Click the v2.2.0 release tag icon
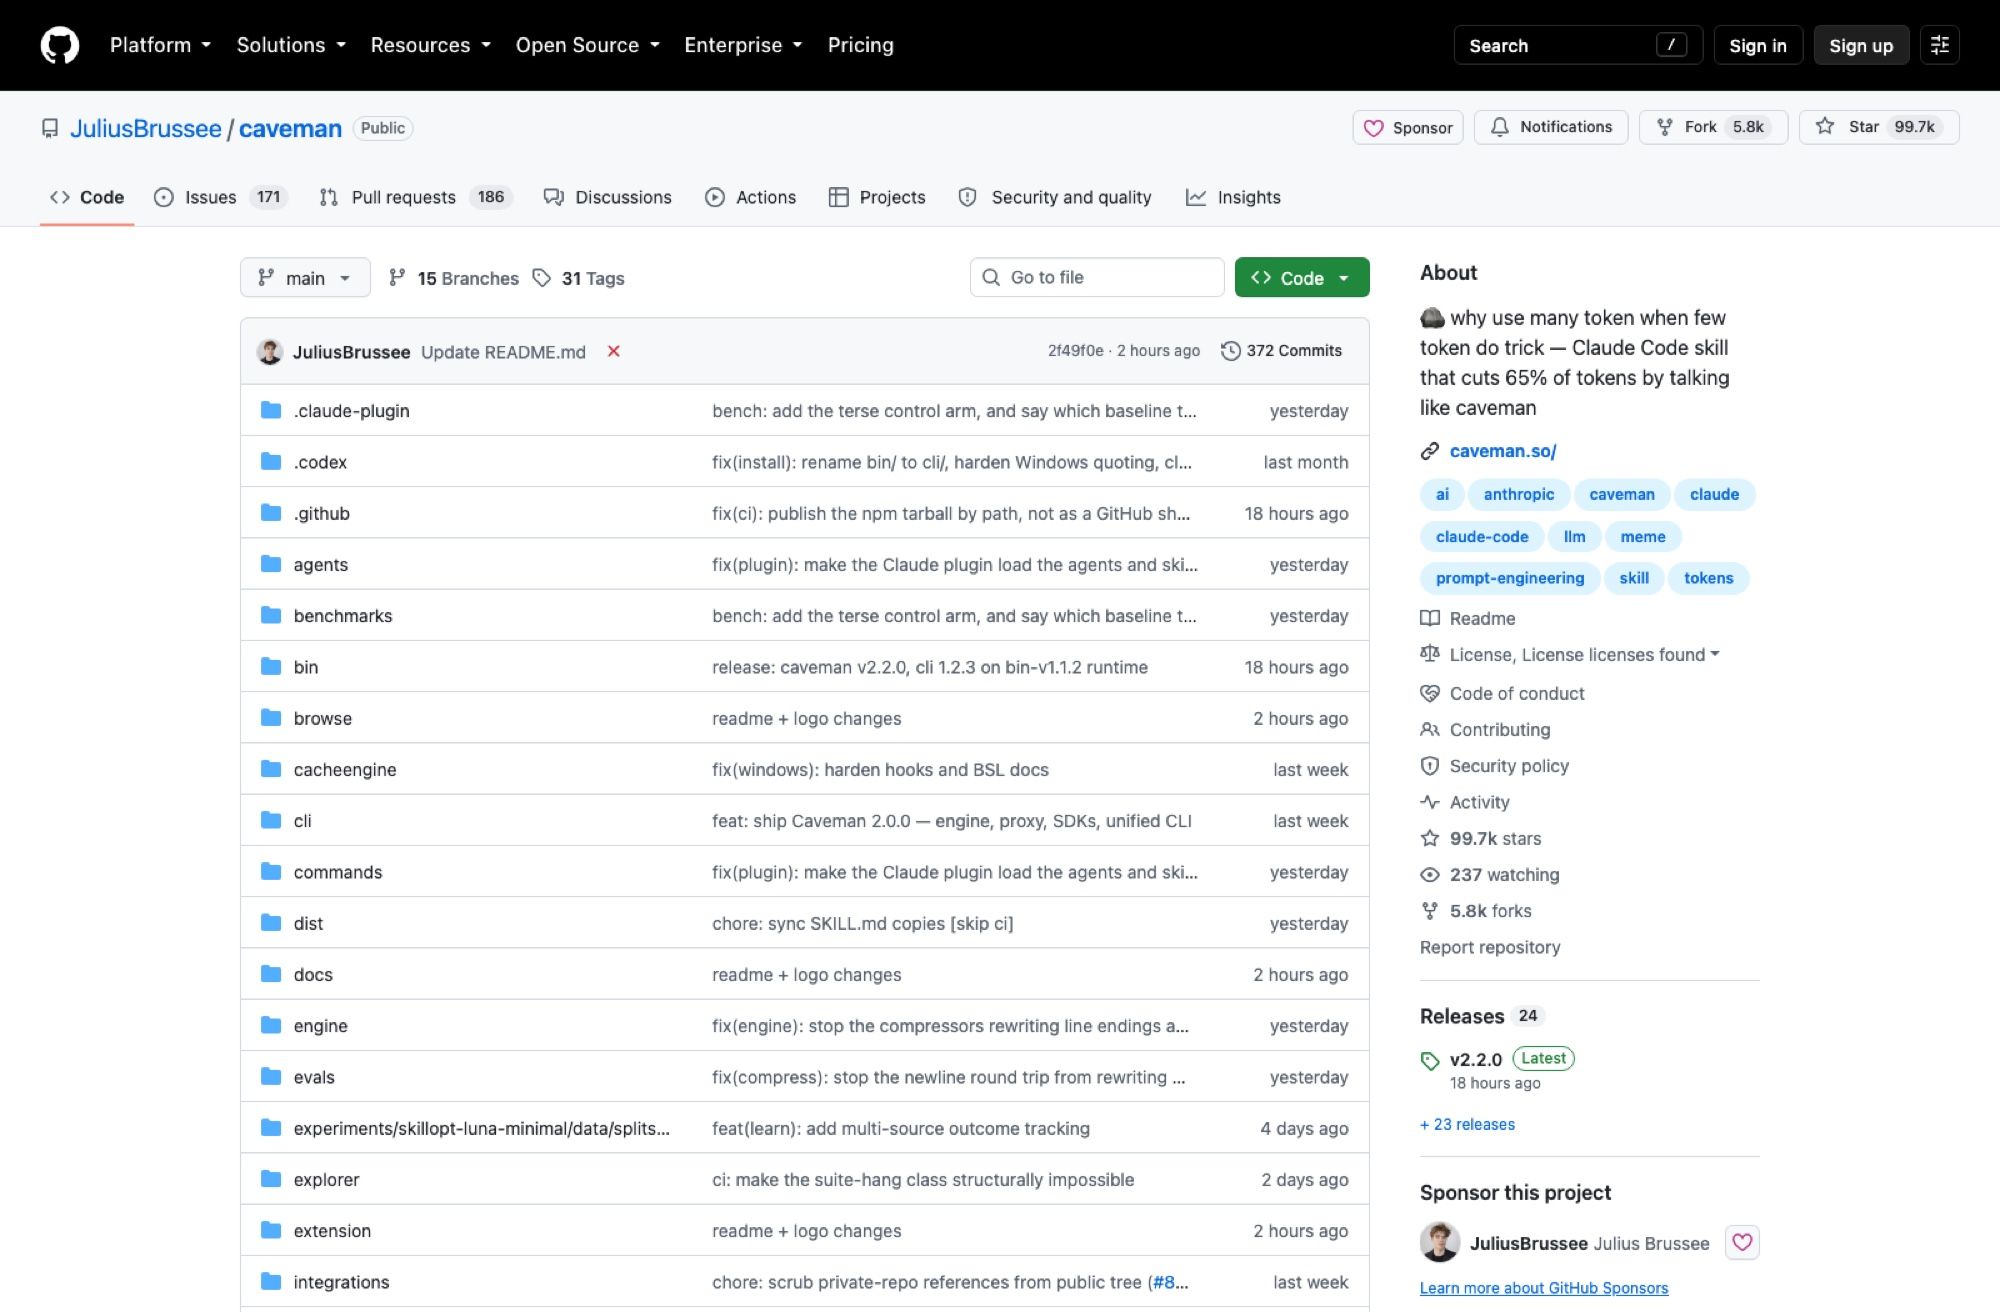 (1430, 1060)
